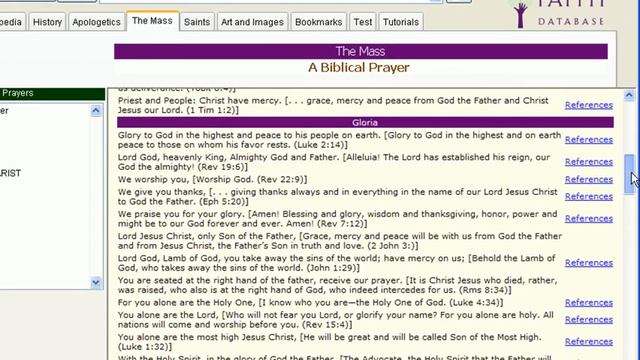The height and width of the screenshot is (360, 640).
Task: Open References for 'Christ have mercy' line
Action: tap(589, 105)
